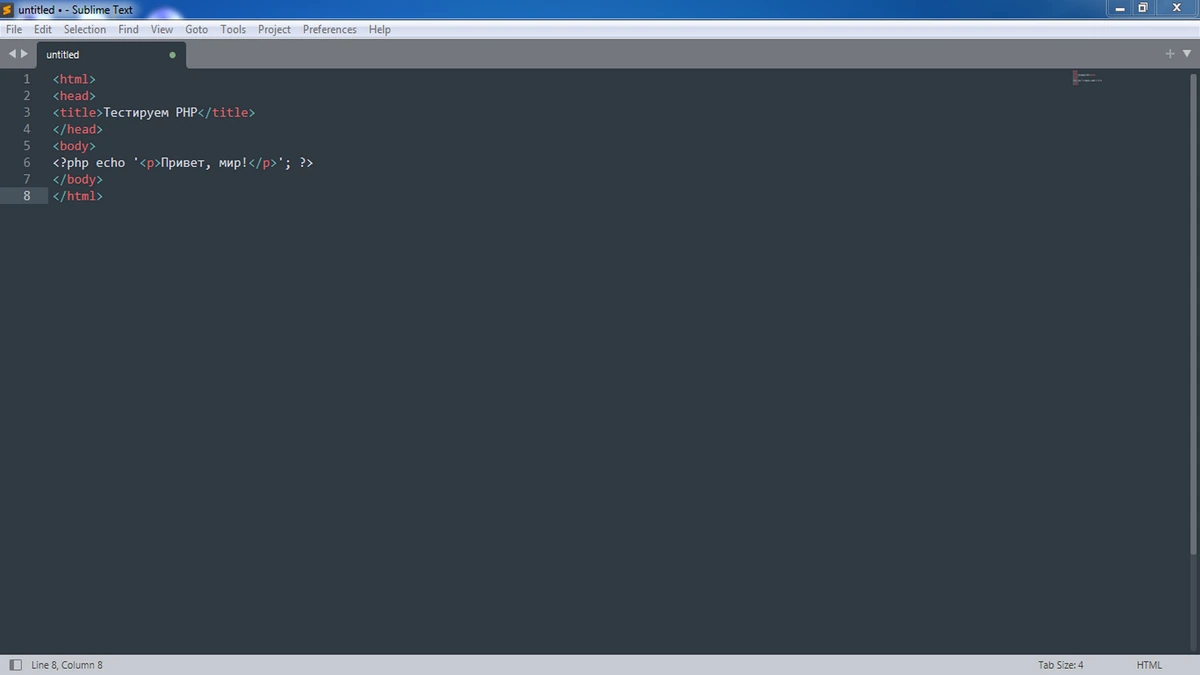Click the </body> closing tag

pos(78,180)
